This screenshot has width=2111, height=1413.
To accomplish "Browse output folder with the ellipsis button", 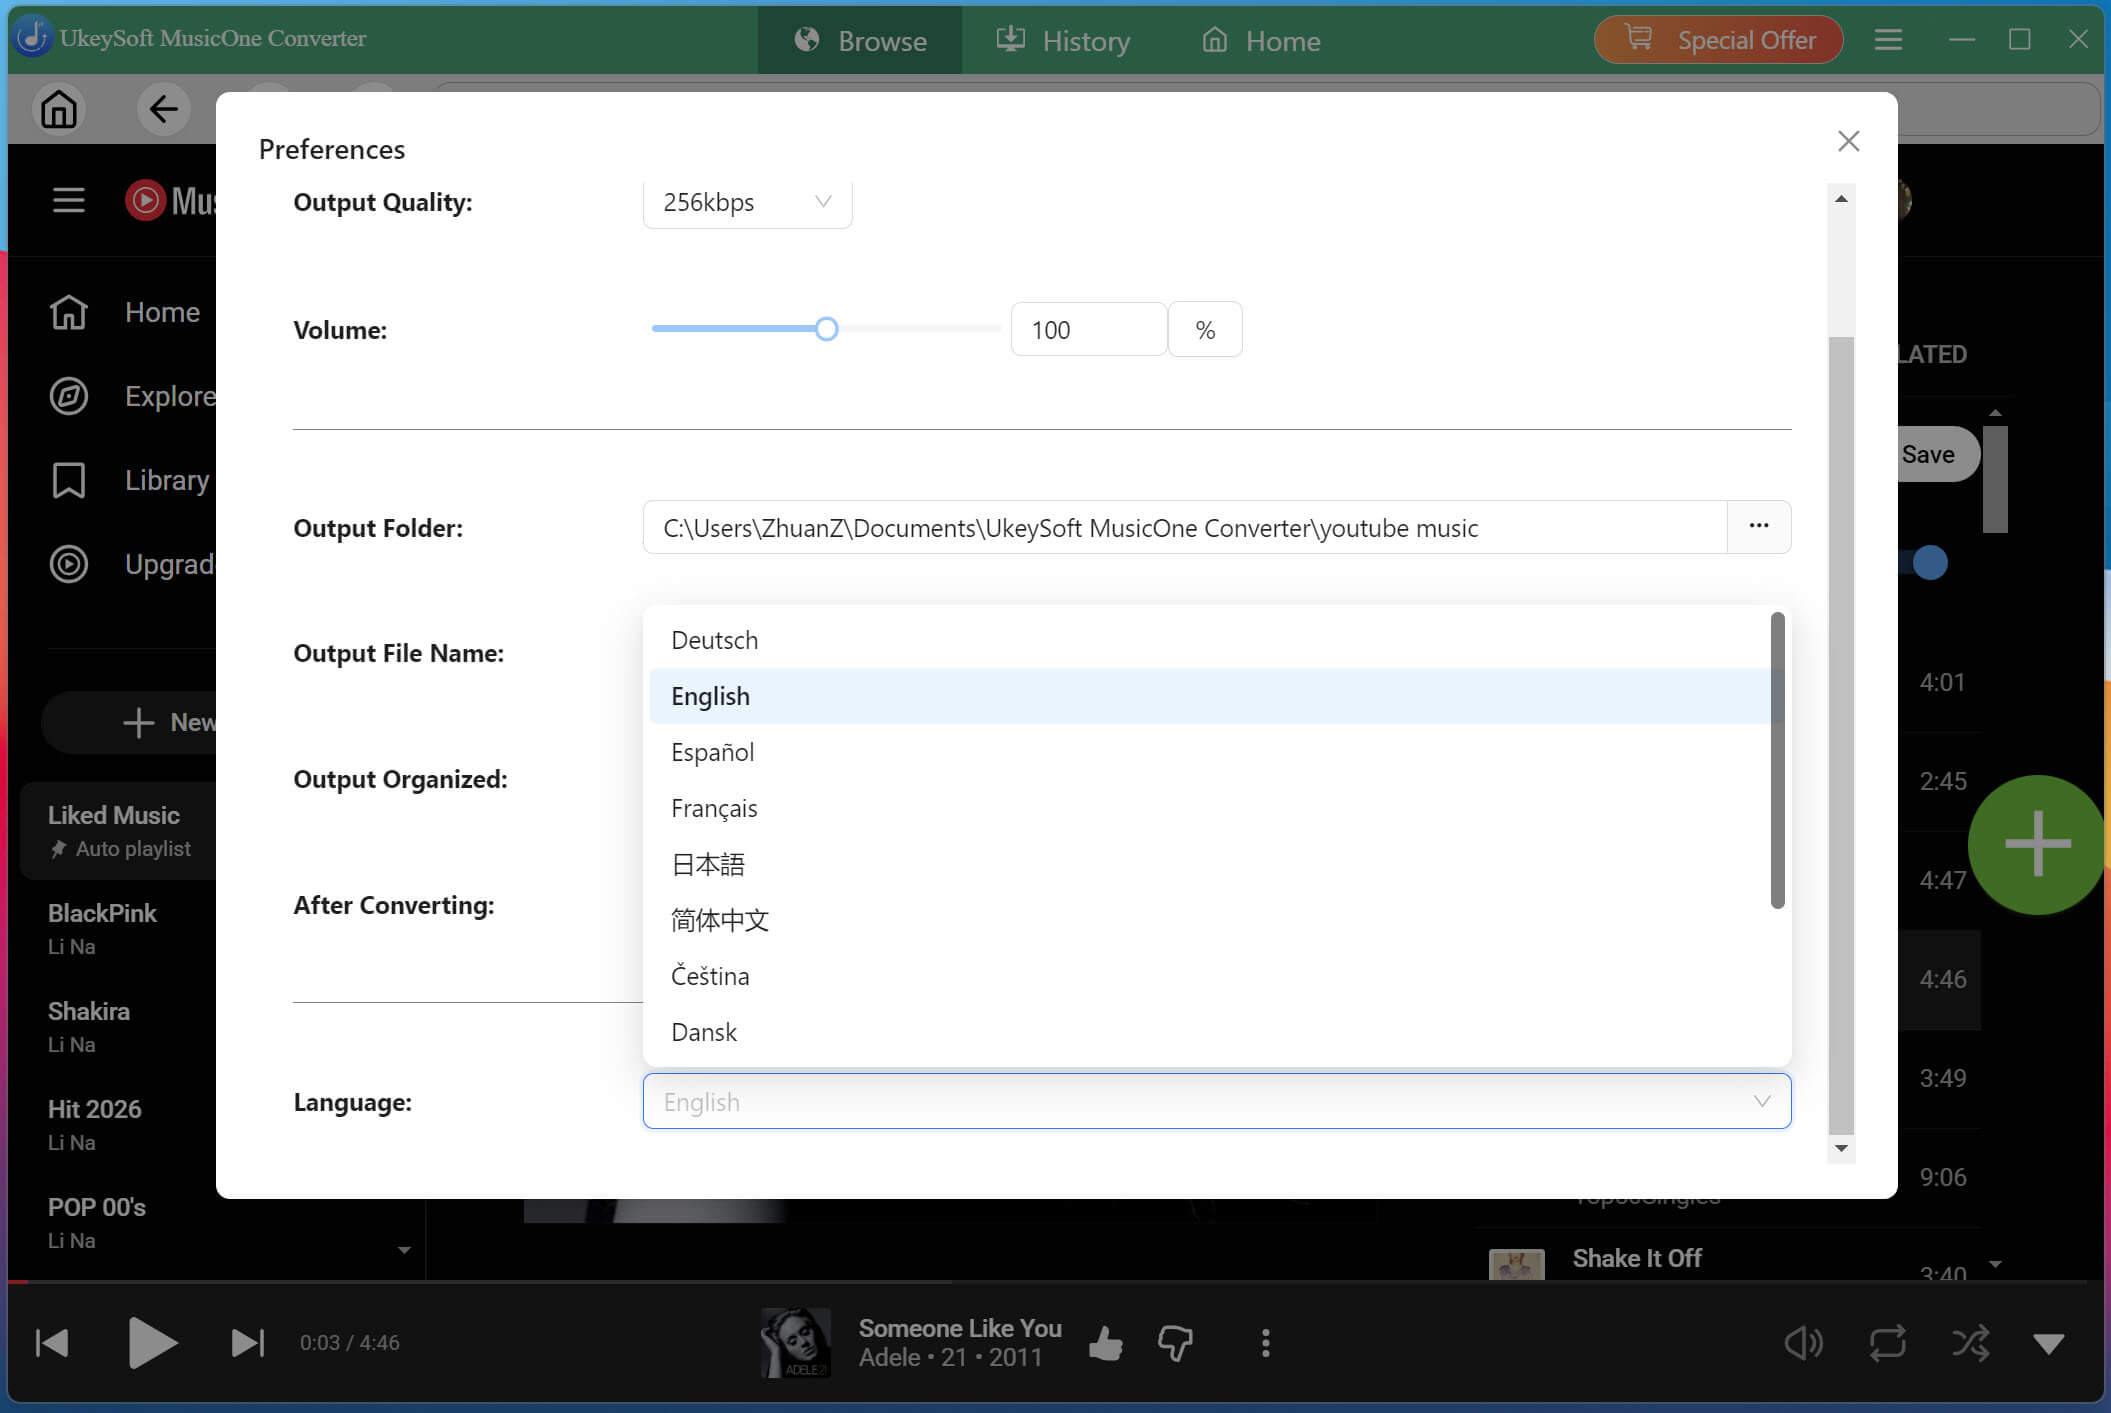I will [1759, 527].
